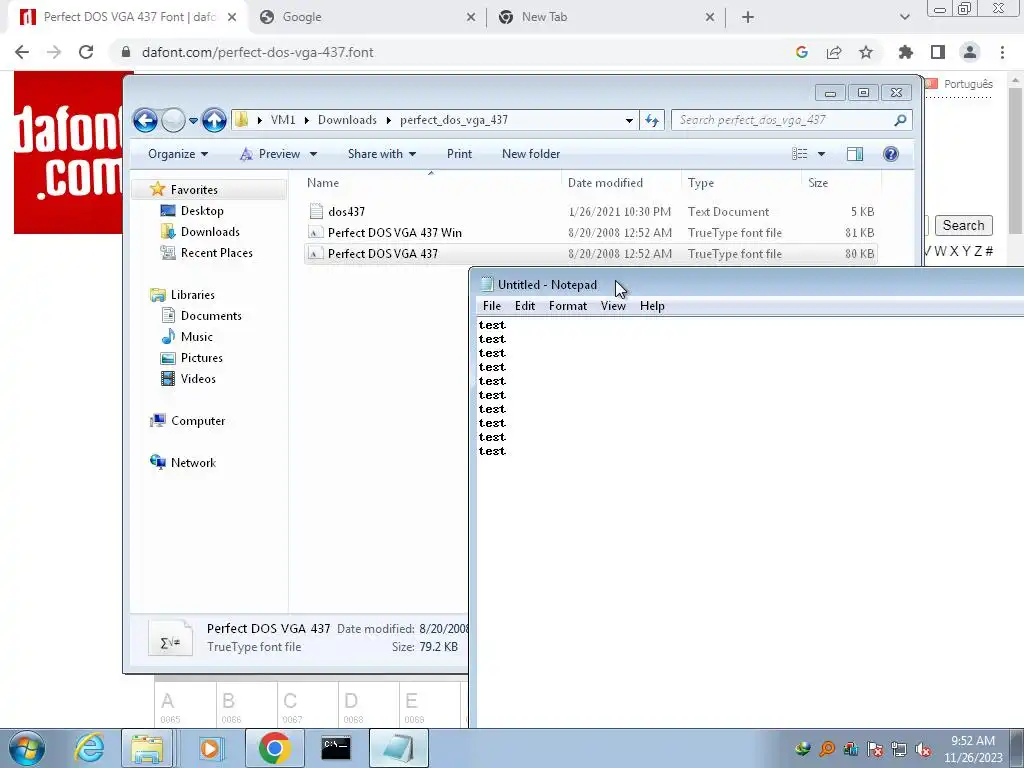Select Perfect DOS VGA 437 Win file

tap(591, 232)
